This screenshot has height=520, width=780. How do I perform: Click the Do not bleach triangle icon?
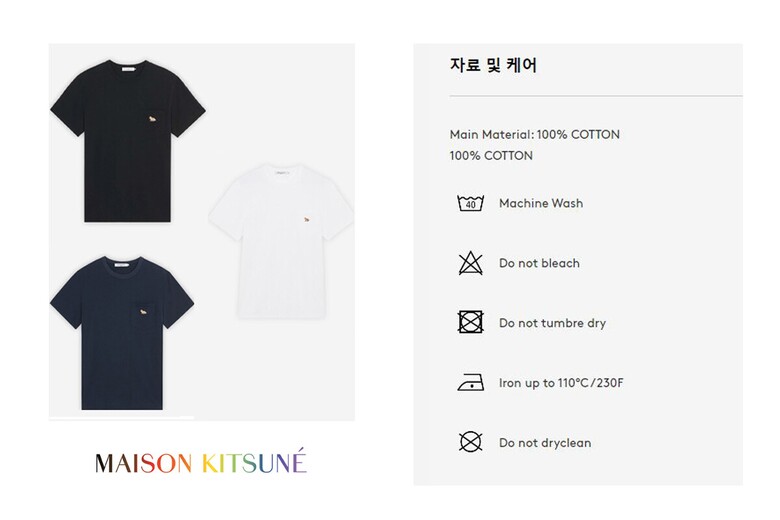click(471, 263)
